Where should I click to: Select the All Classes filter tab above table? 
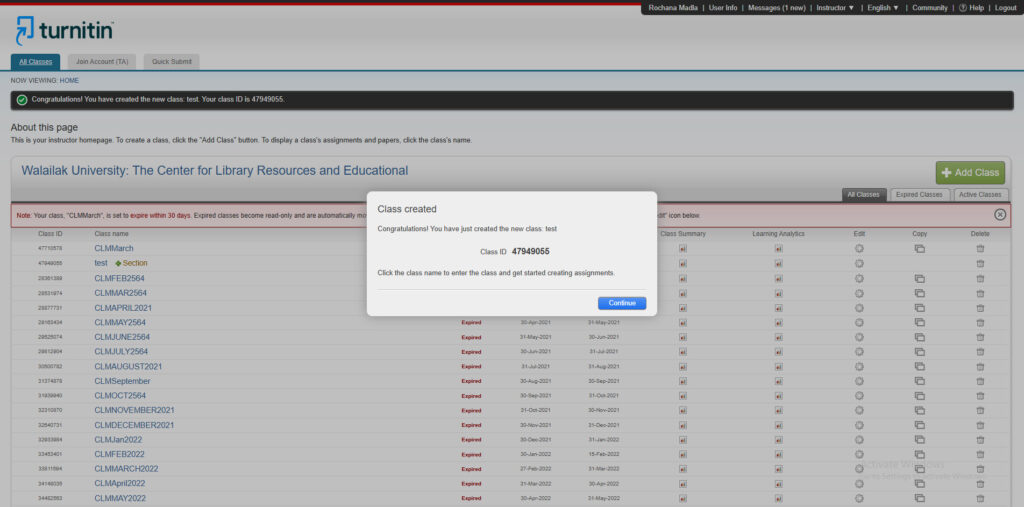pyautogui.click(x=863, y=195)
